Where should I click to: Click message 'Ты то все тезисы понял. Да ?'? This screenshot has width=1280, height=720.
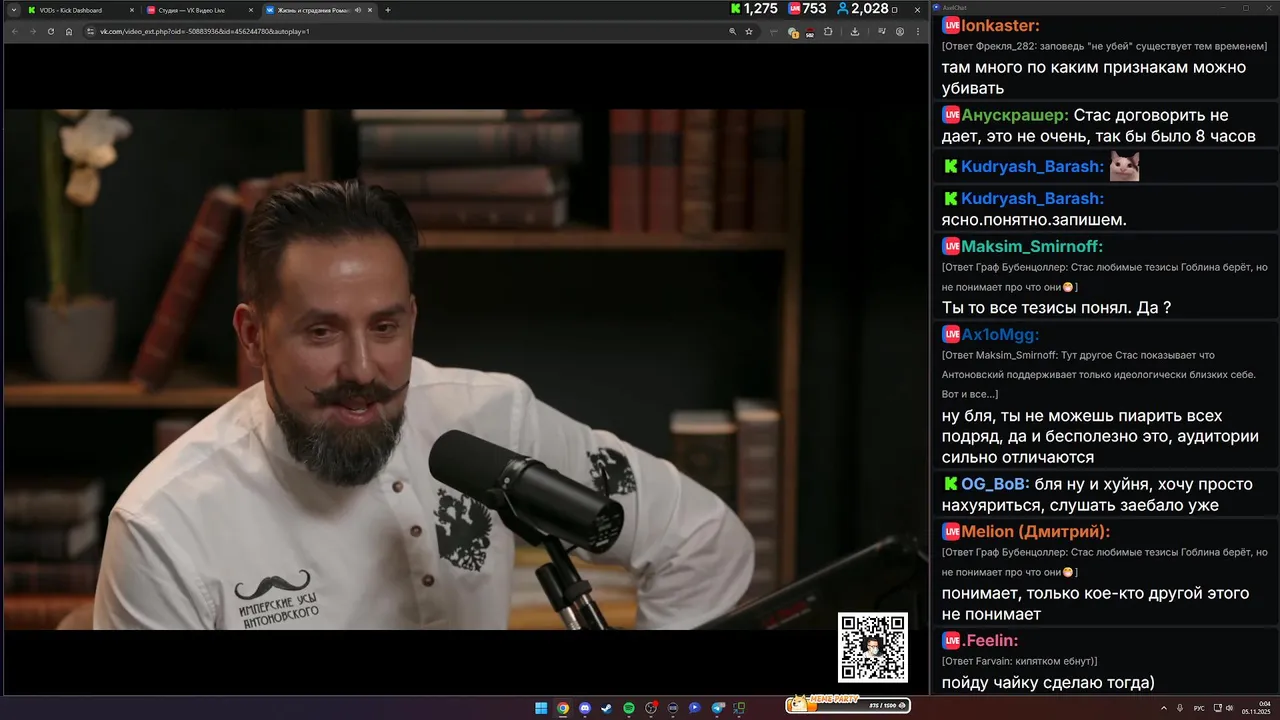pos(1056,307)
